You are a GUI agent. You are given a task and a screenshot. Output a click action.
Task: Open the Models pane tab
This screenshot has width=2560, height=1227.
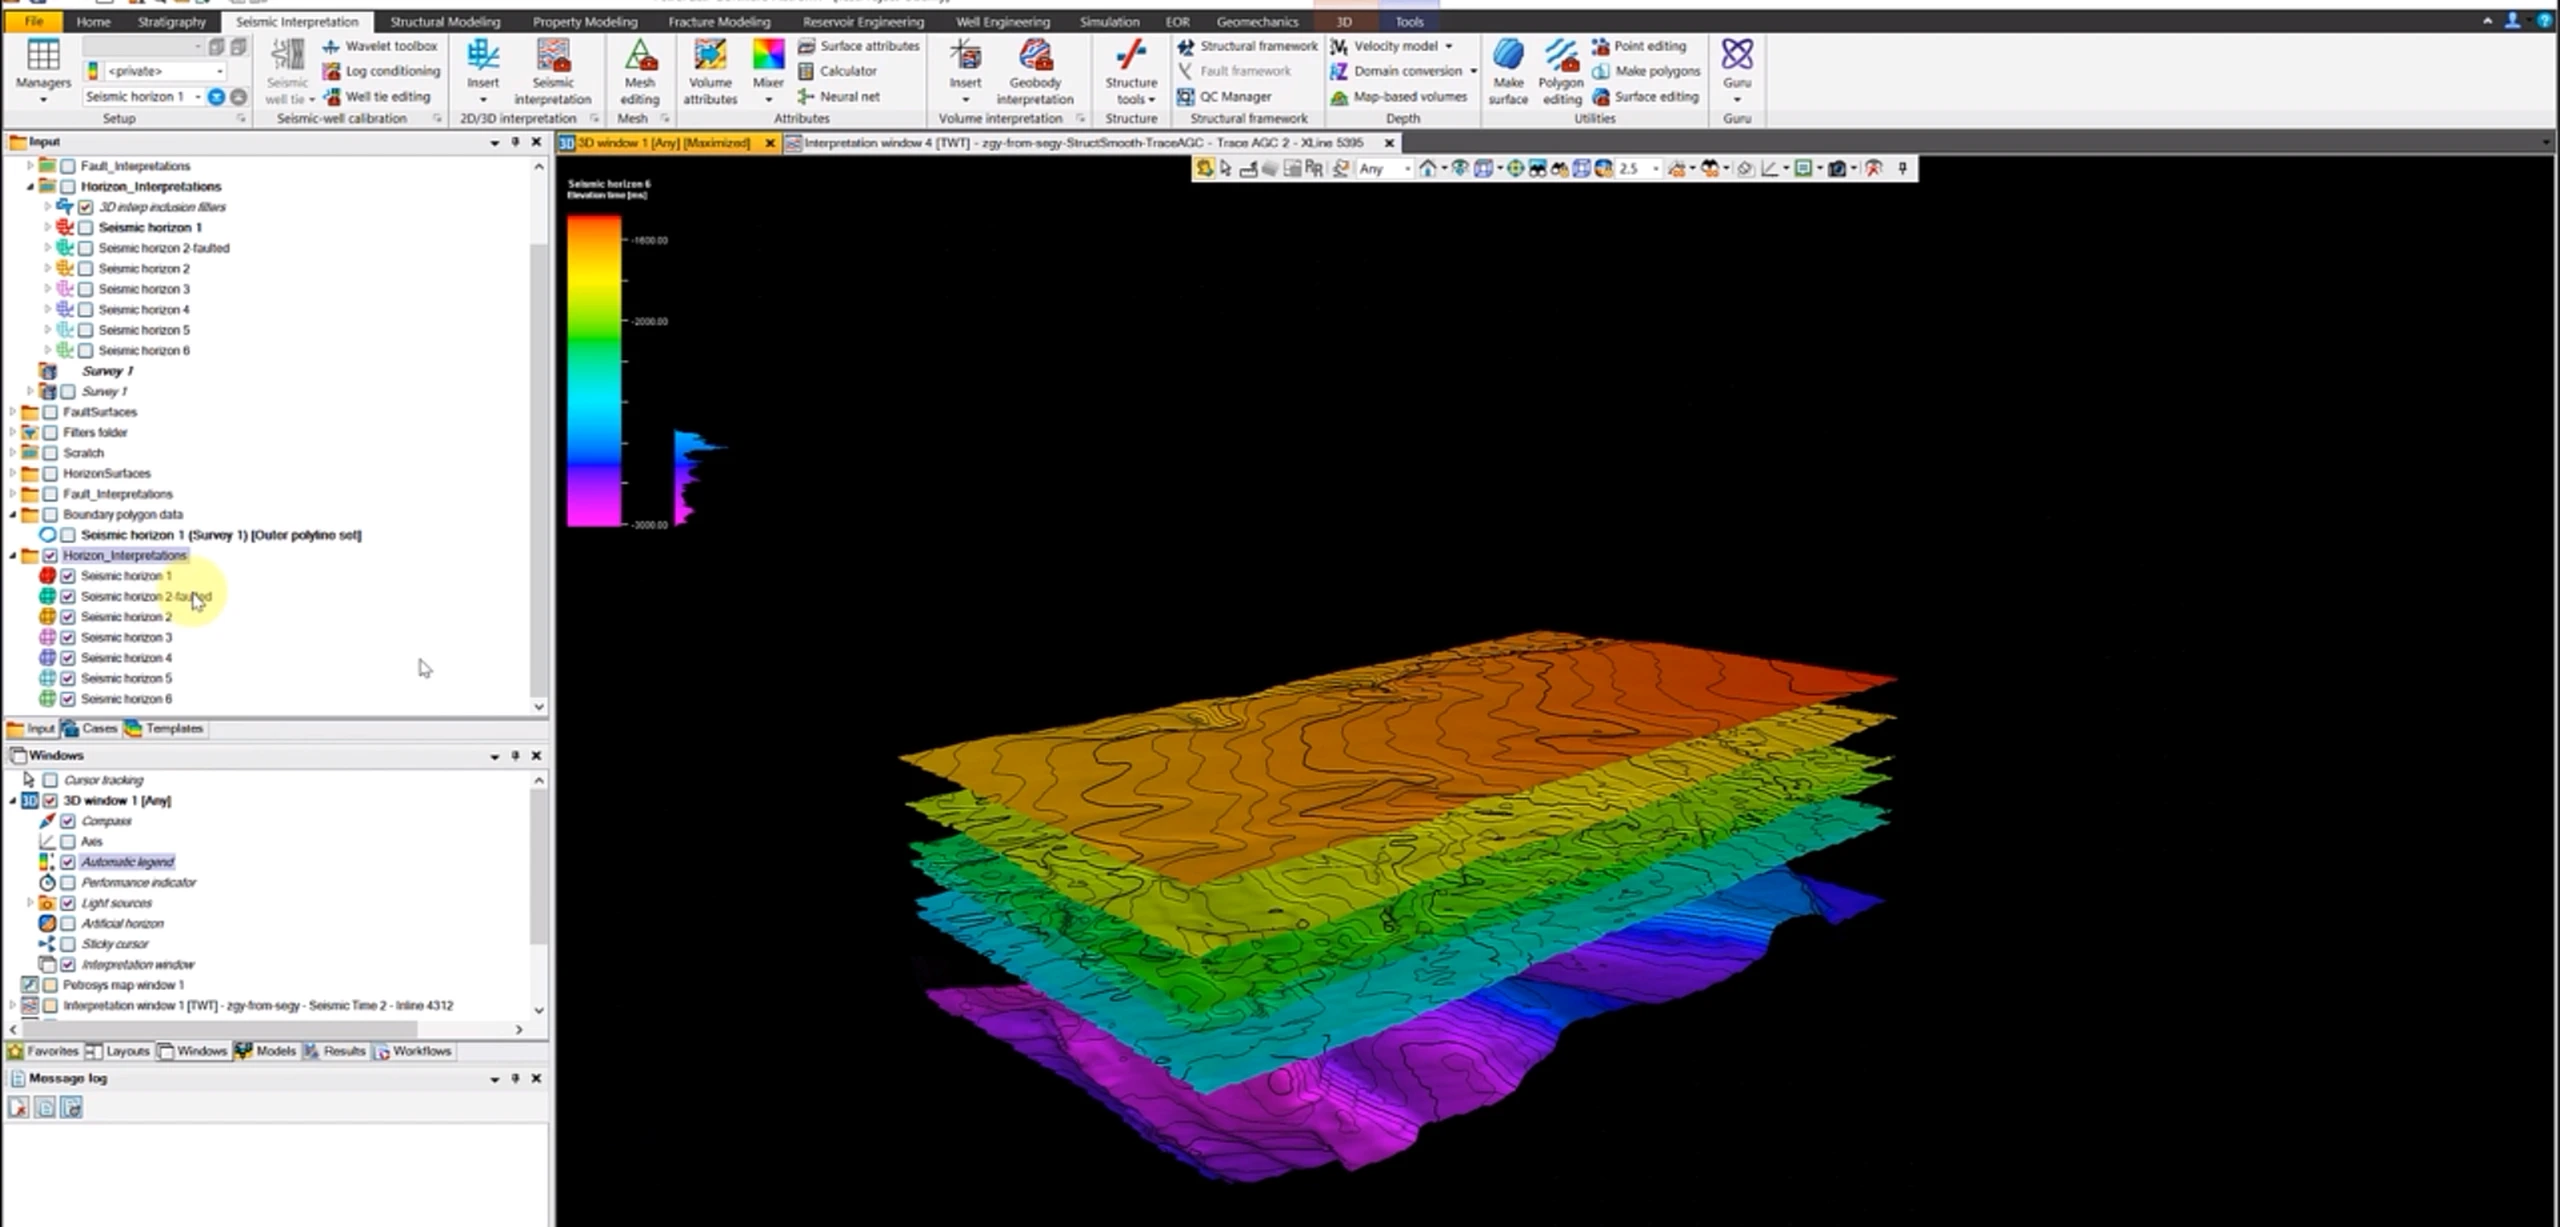click(266, 1051)
